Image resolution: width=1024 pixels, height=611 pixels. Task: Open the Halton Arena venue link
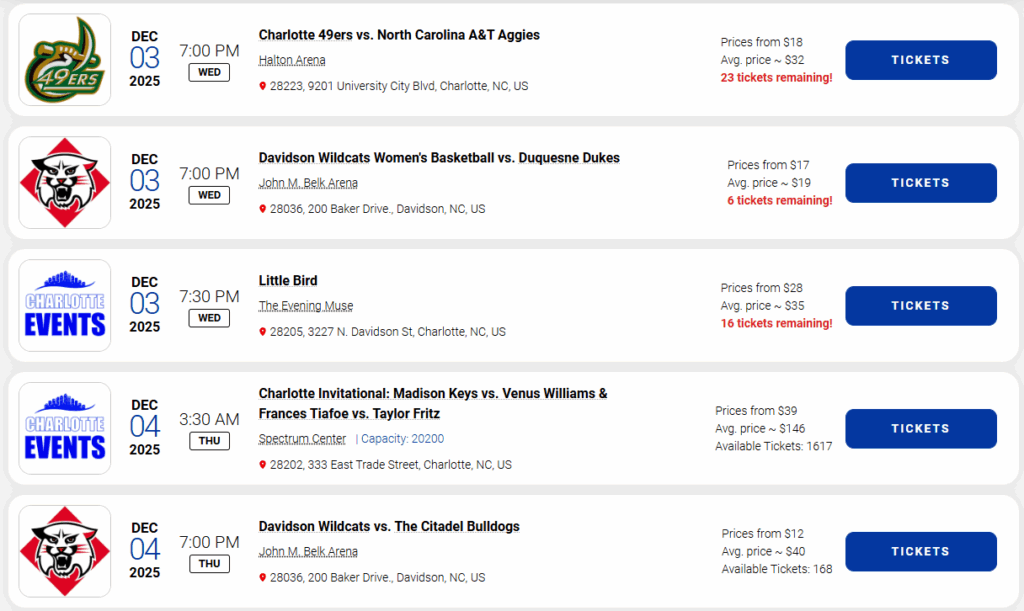click(x=292, y=60)
